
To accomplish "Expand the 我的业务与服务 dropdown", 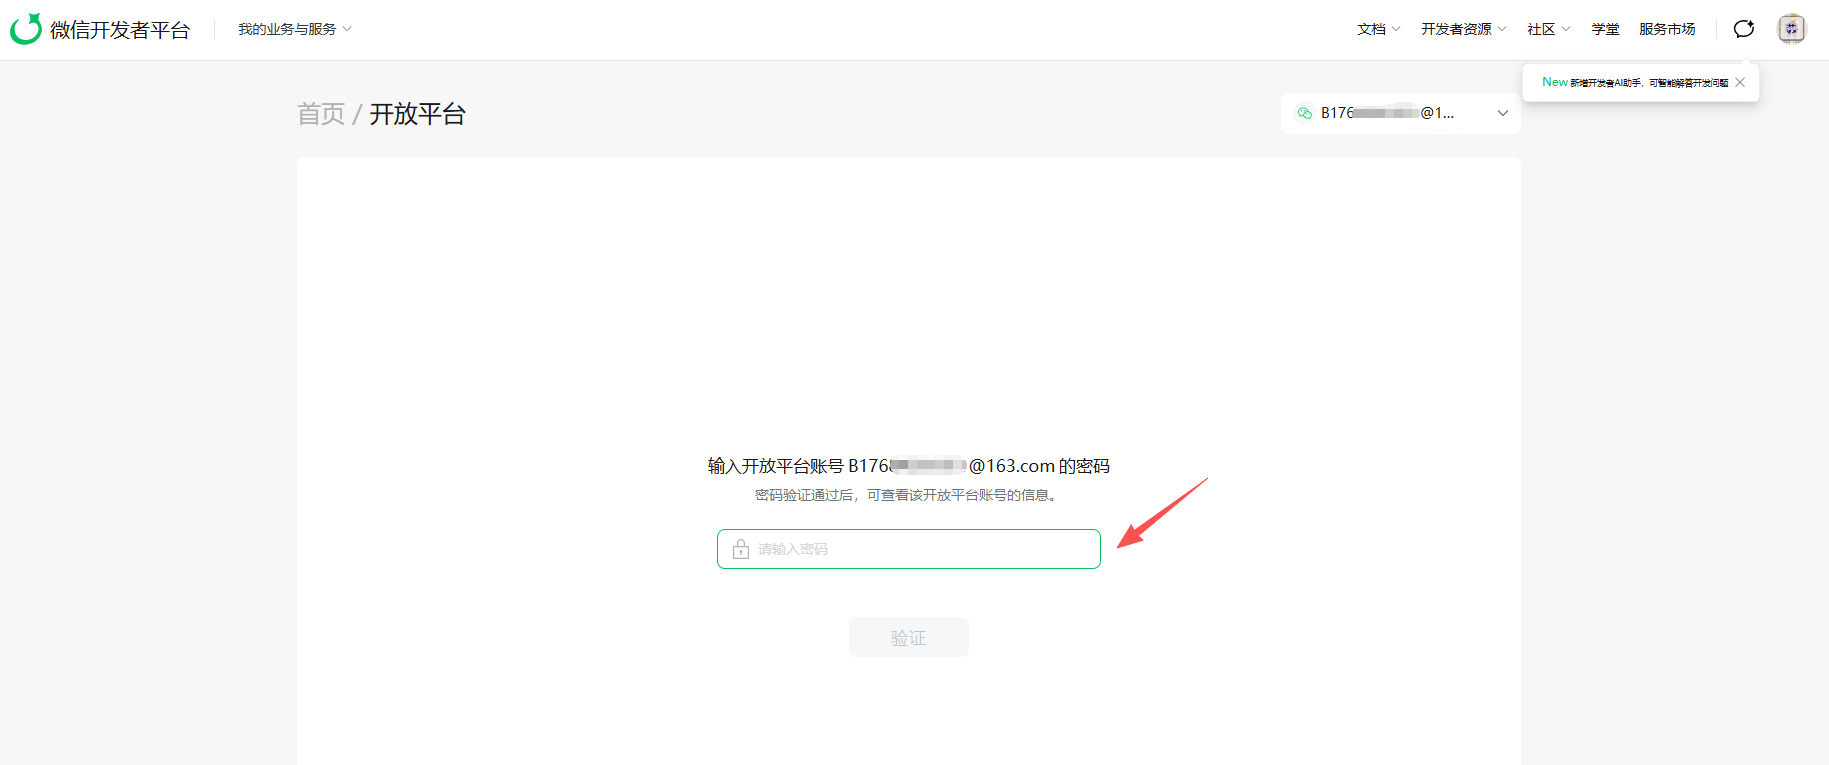I will (x=295, y=29).
